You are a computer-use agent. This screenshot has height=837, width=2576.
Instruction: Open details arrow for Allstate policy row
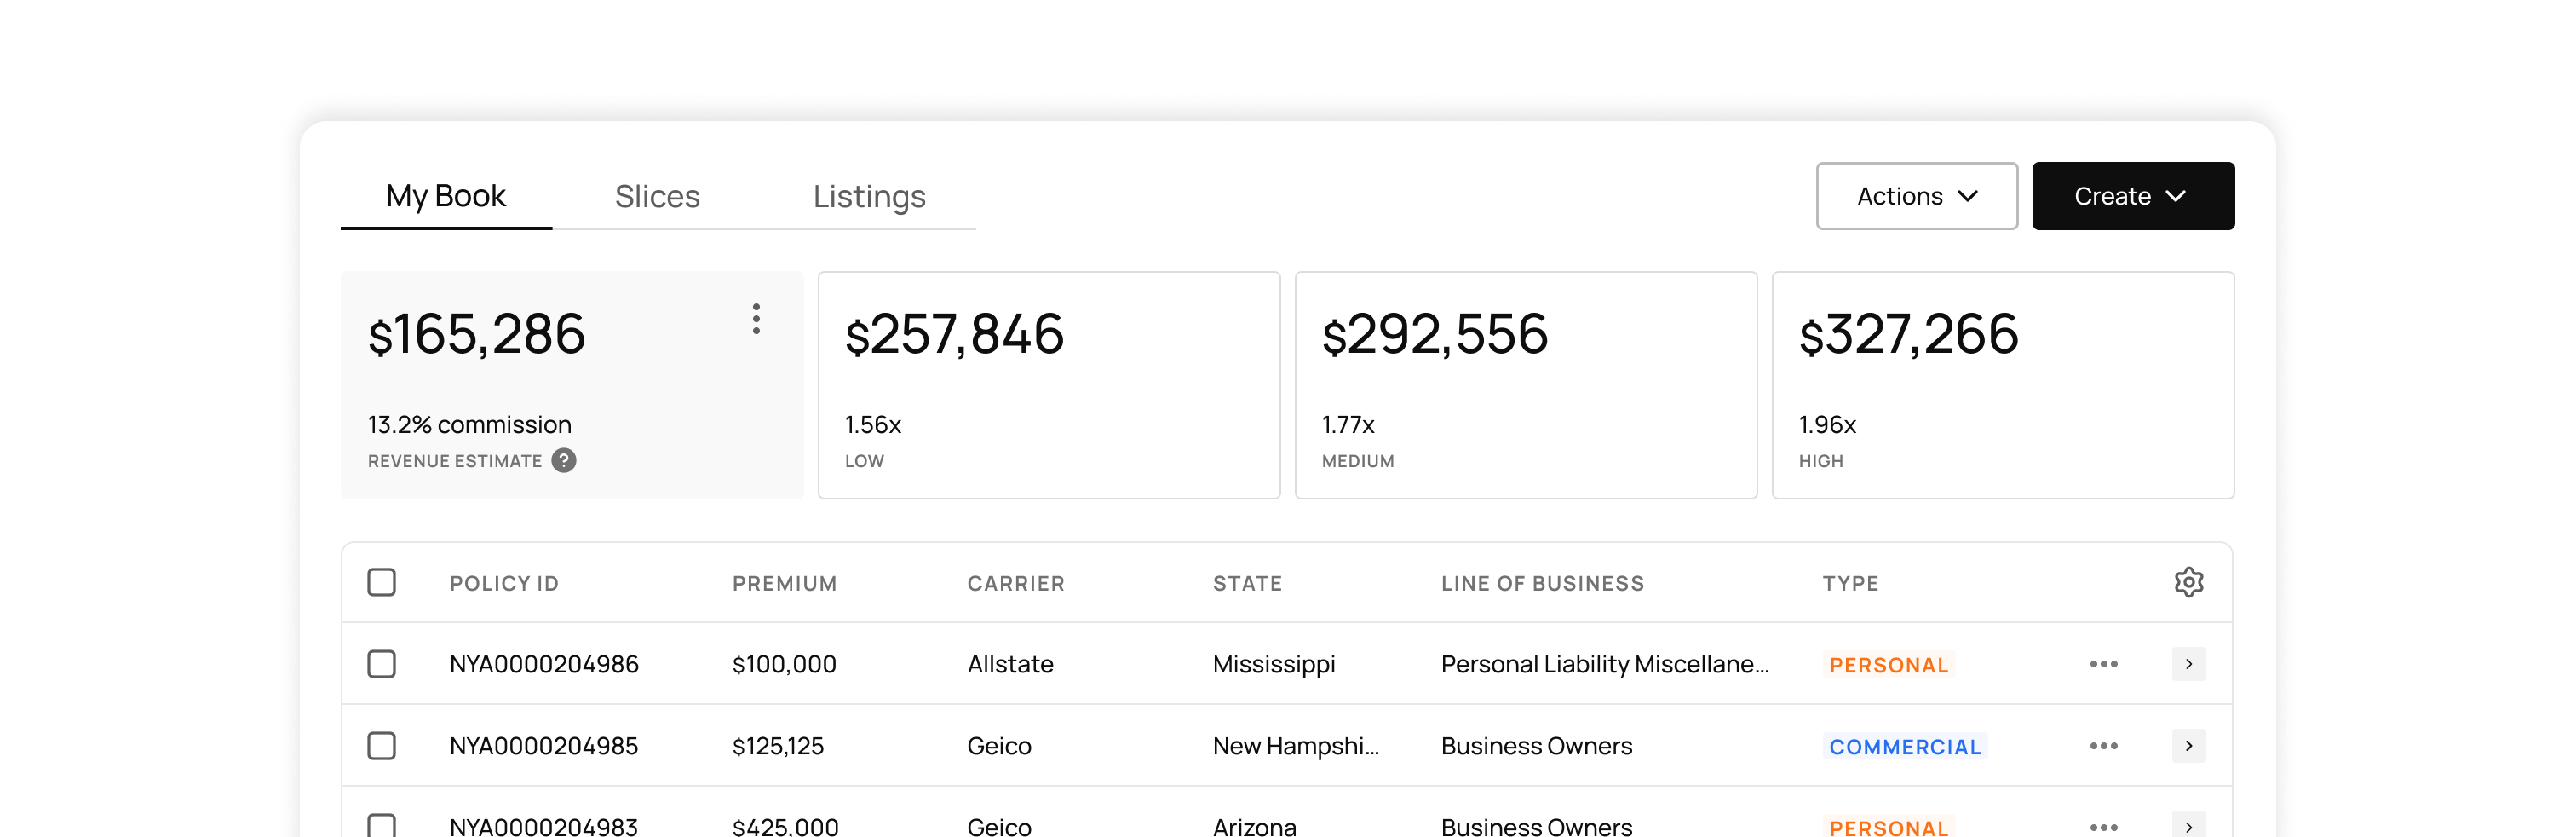[2188, 664]
